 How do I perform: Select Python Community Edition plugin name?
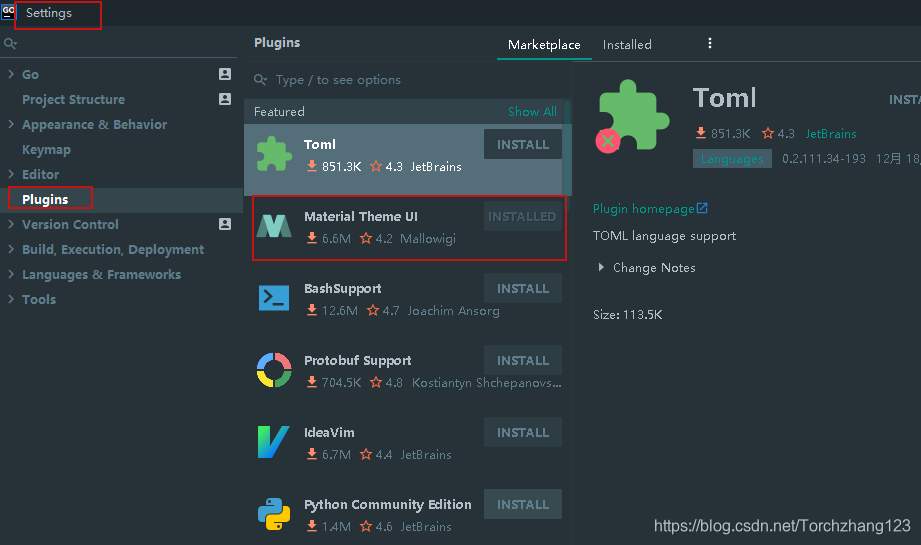click(x=388, y=504)
